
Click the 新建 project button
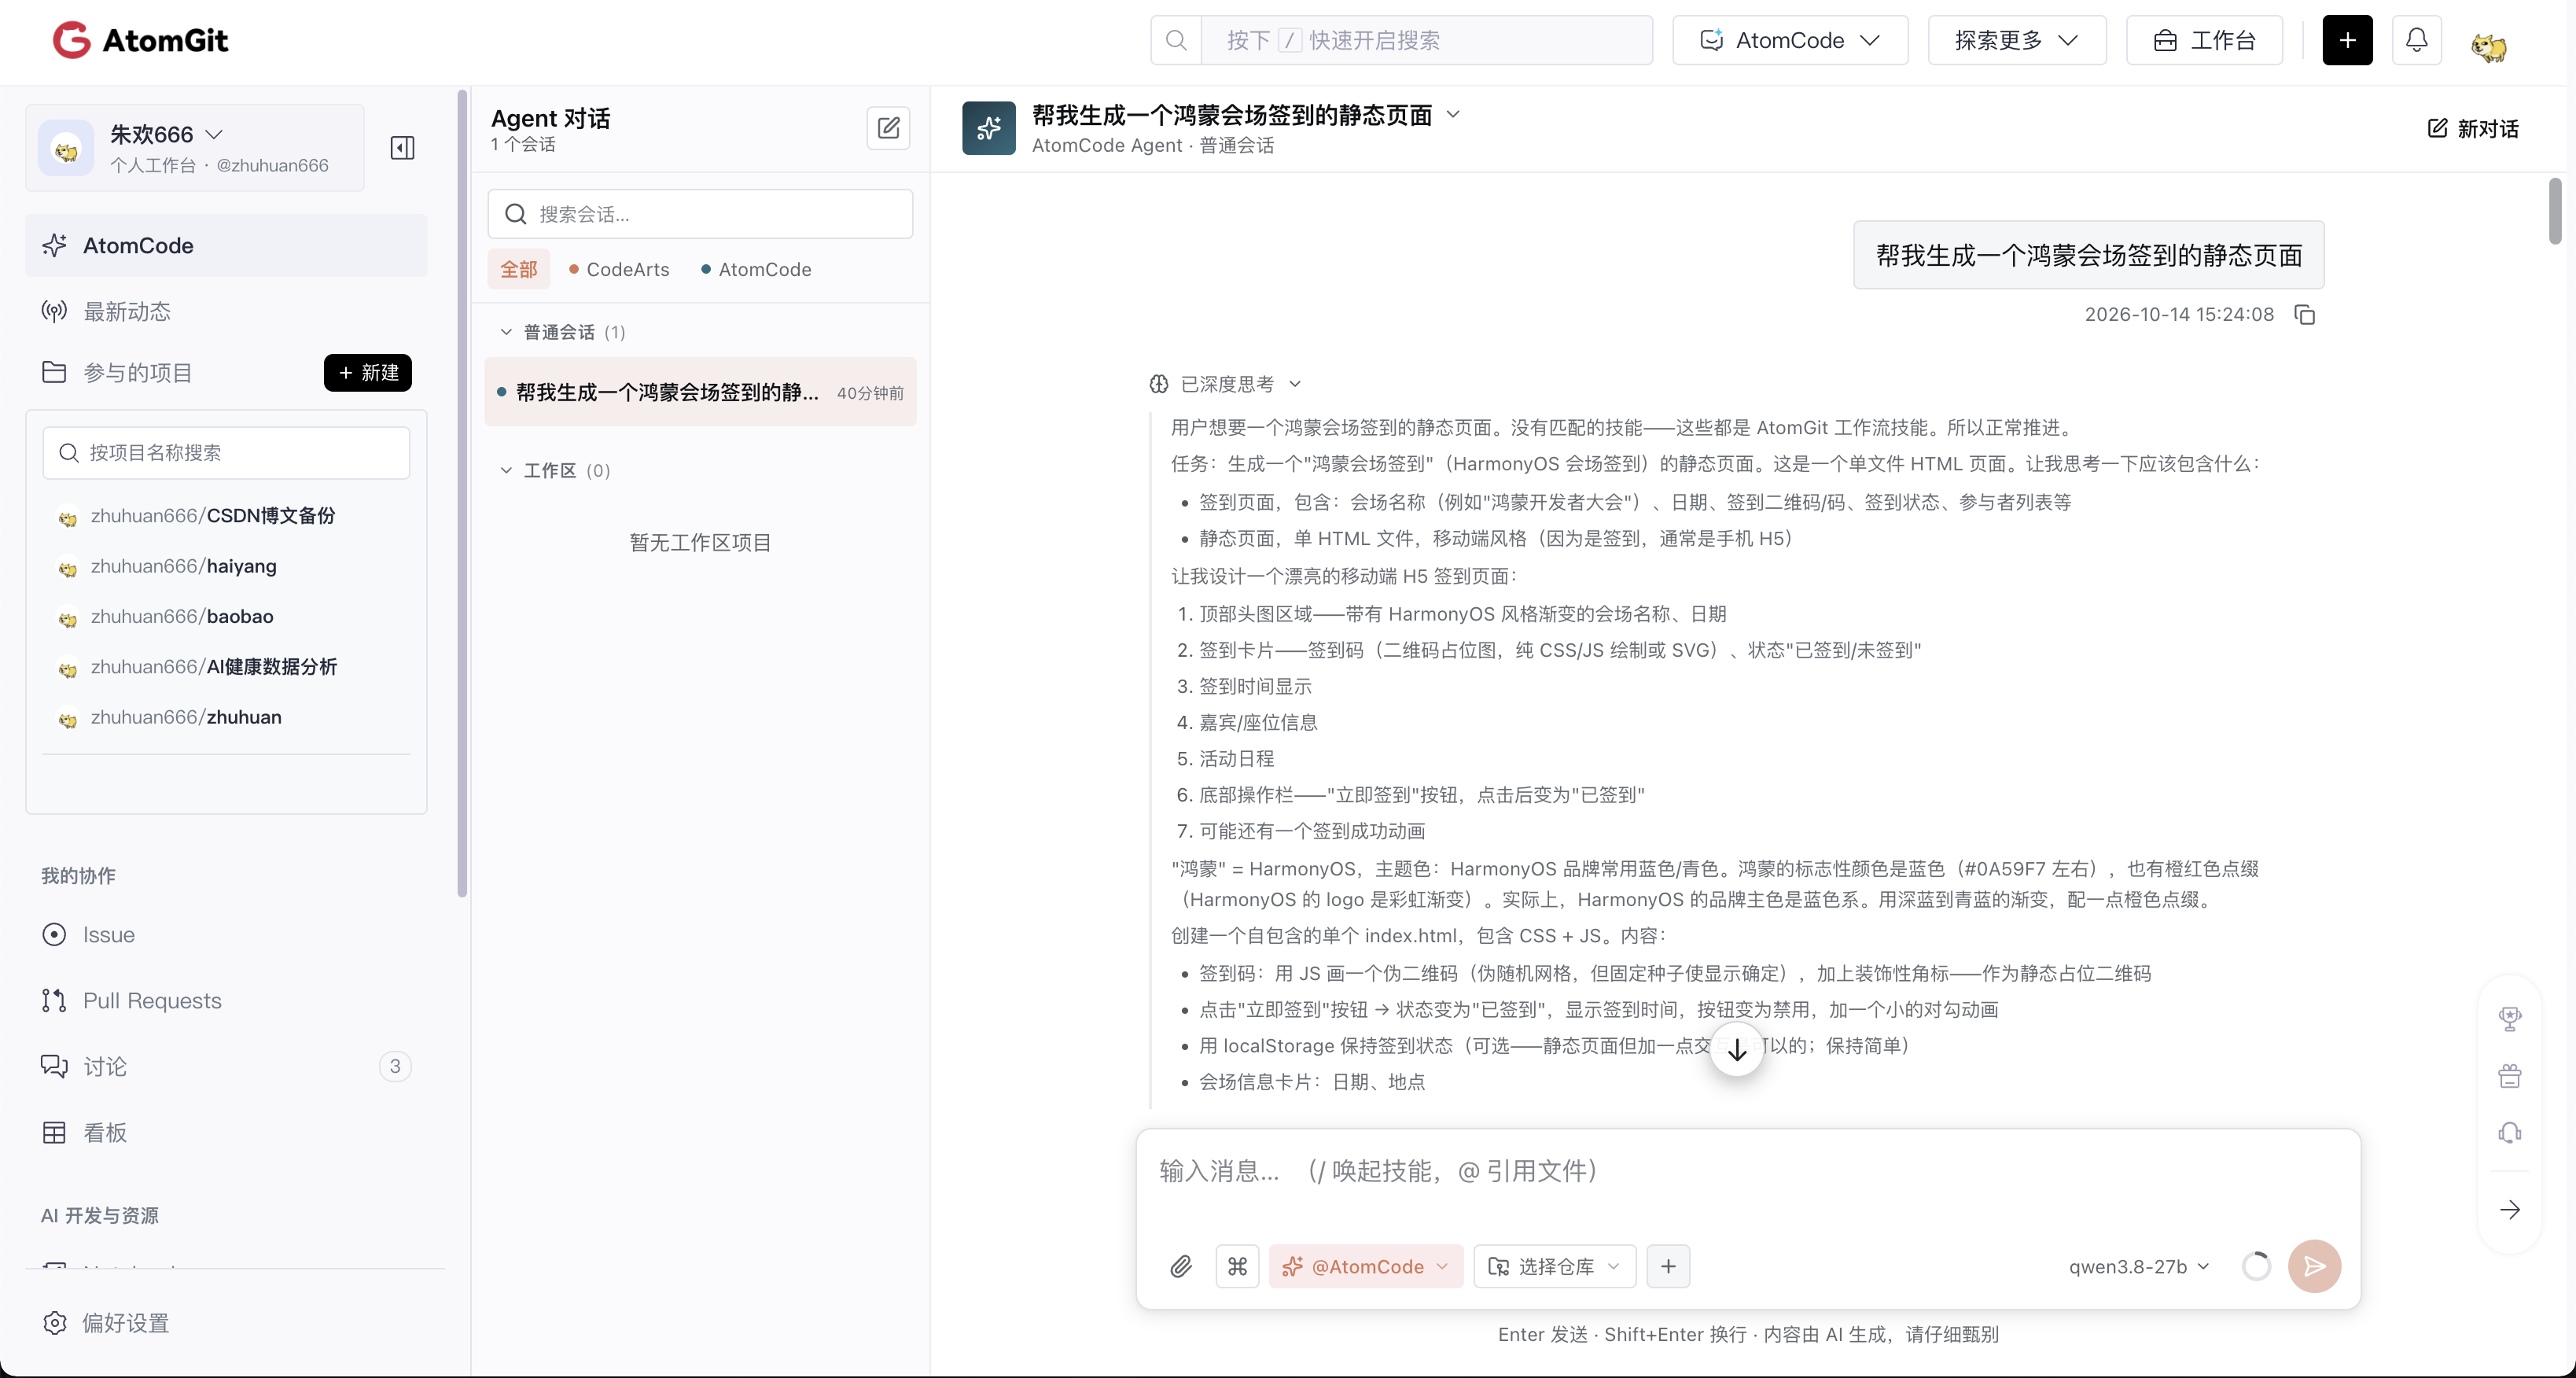[367, 373]
